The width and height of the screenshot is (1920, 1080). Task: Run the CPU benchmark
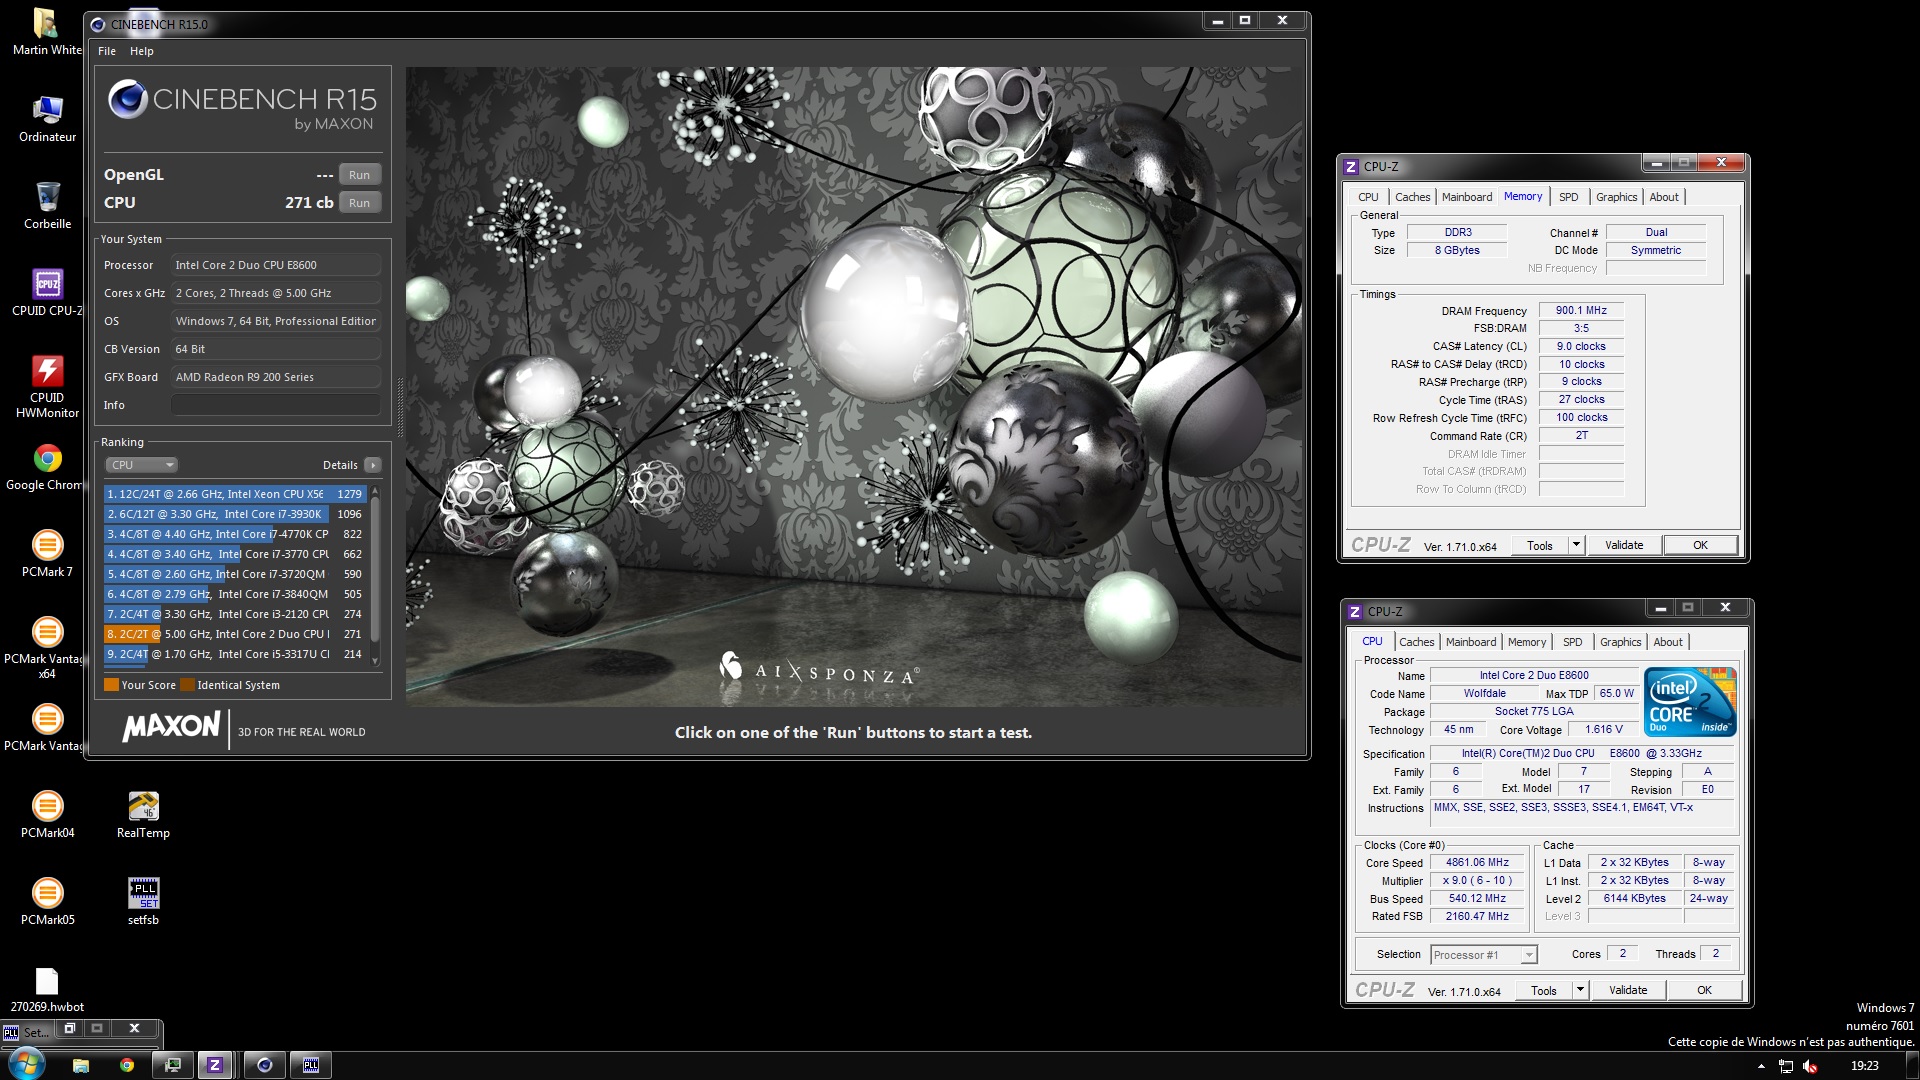pos(359,203)
